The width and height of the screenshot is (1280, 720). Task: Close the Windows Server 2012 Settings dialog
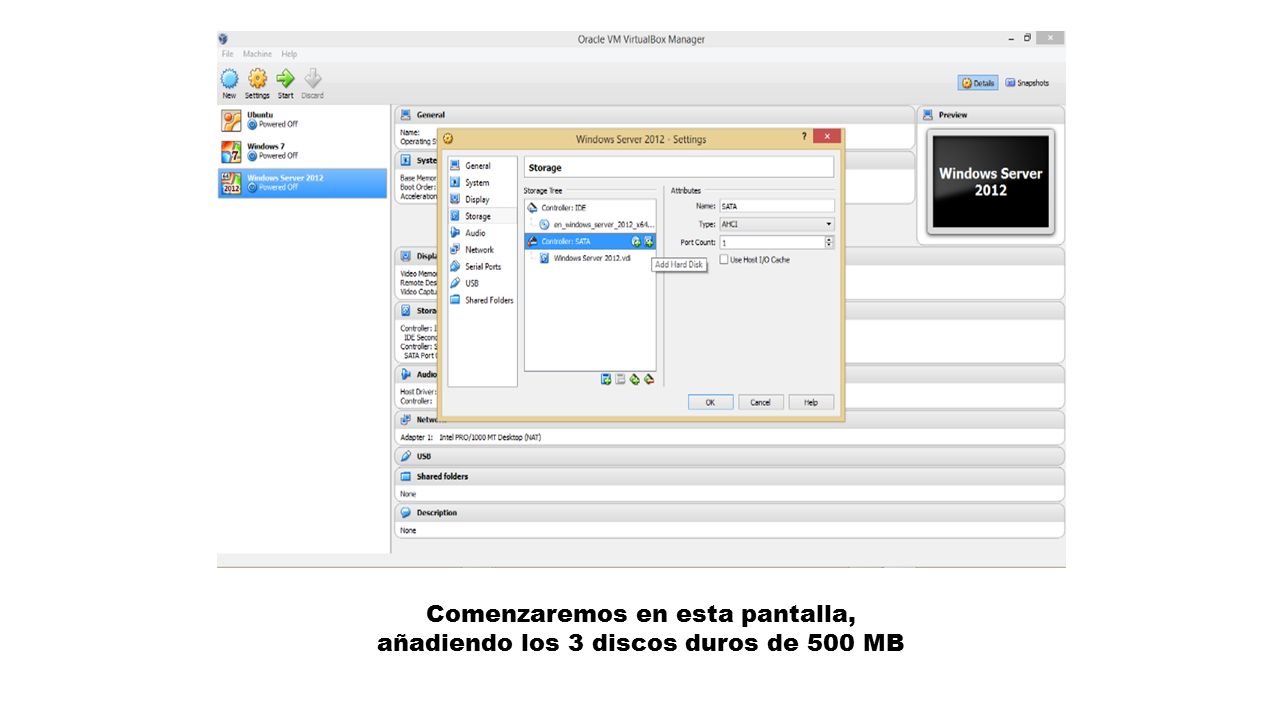pos(826,137)
